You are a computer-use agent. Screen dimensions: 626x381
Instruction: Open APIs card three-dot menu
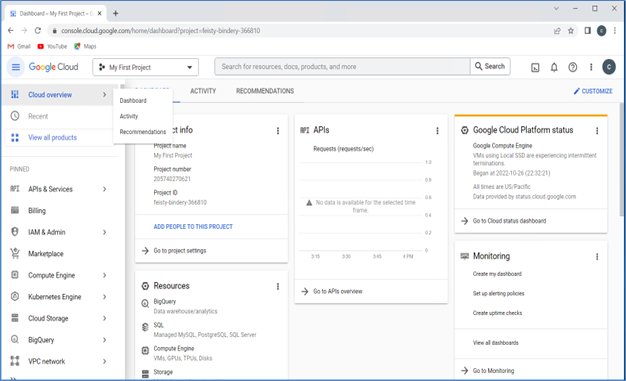437,131
